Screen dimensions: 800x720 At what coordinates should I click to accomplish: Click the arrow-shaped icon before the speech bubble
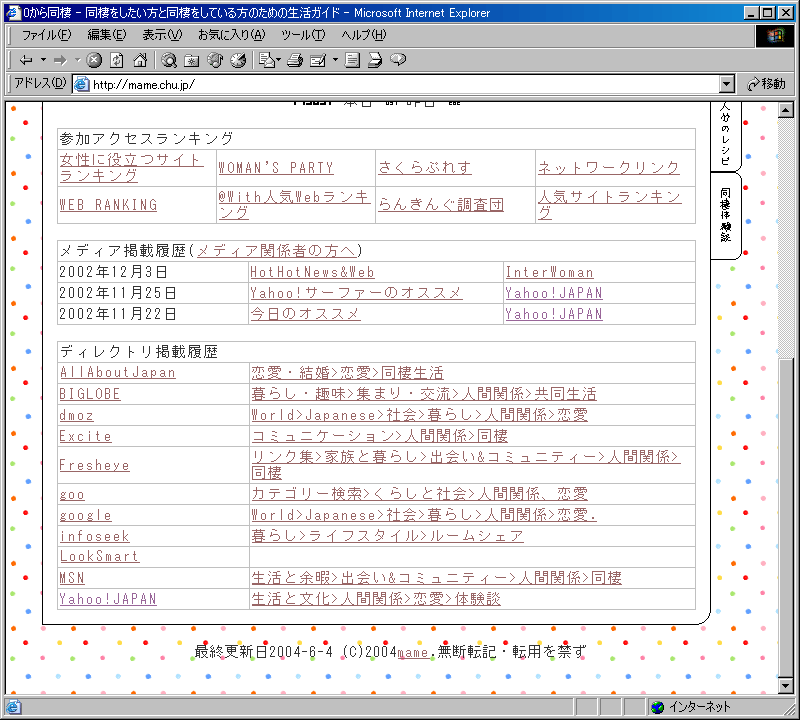tap(375, 60)
